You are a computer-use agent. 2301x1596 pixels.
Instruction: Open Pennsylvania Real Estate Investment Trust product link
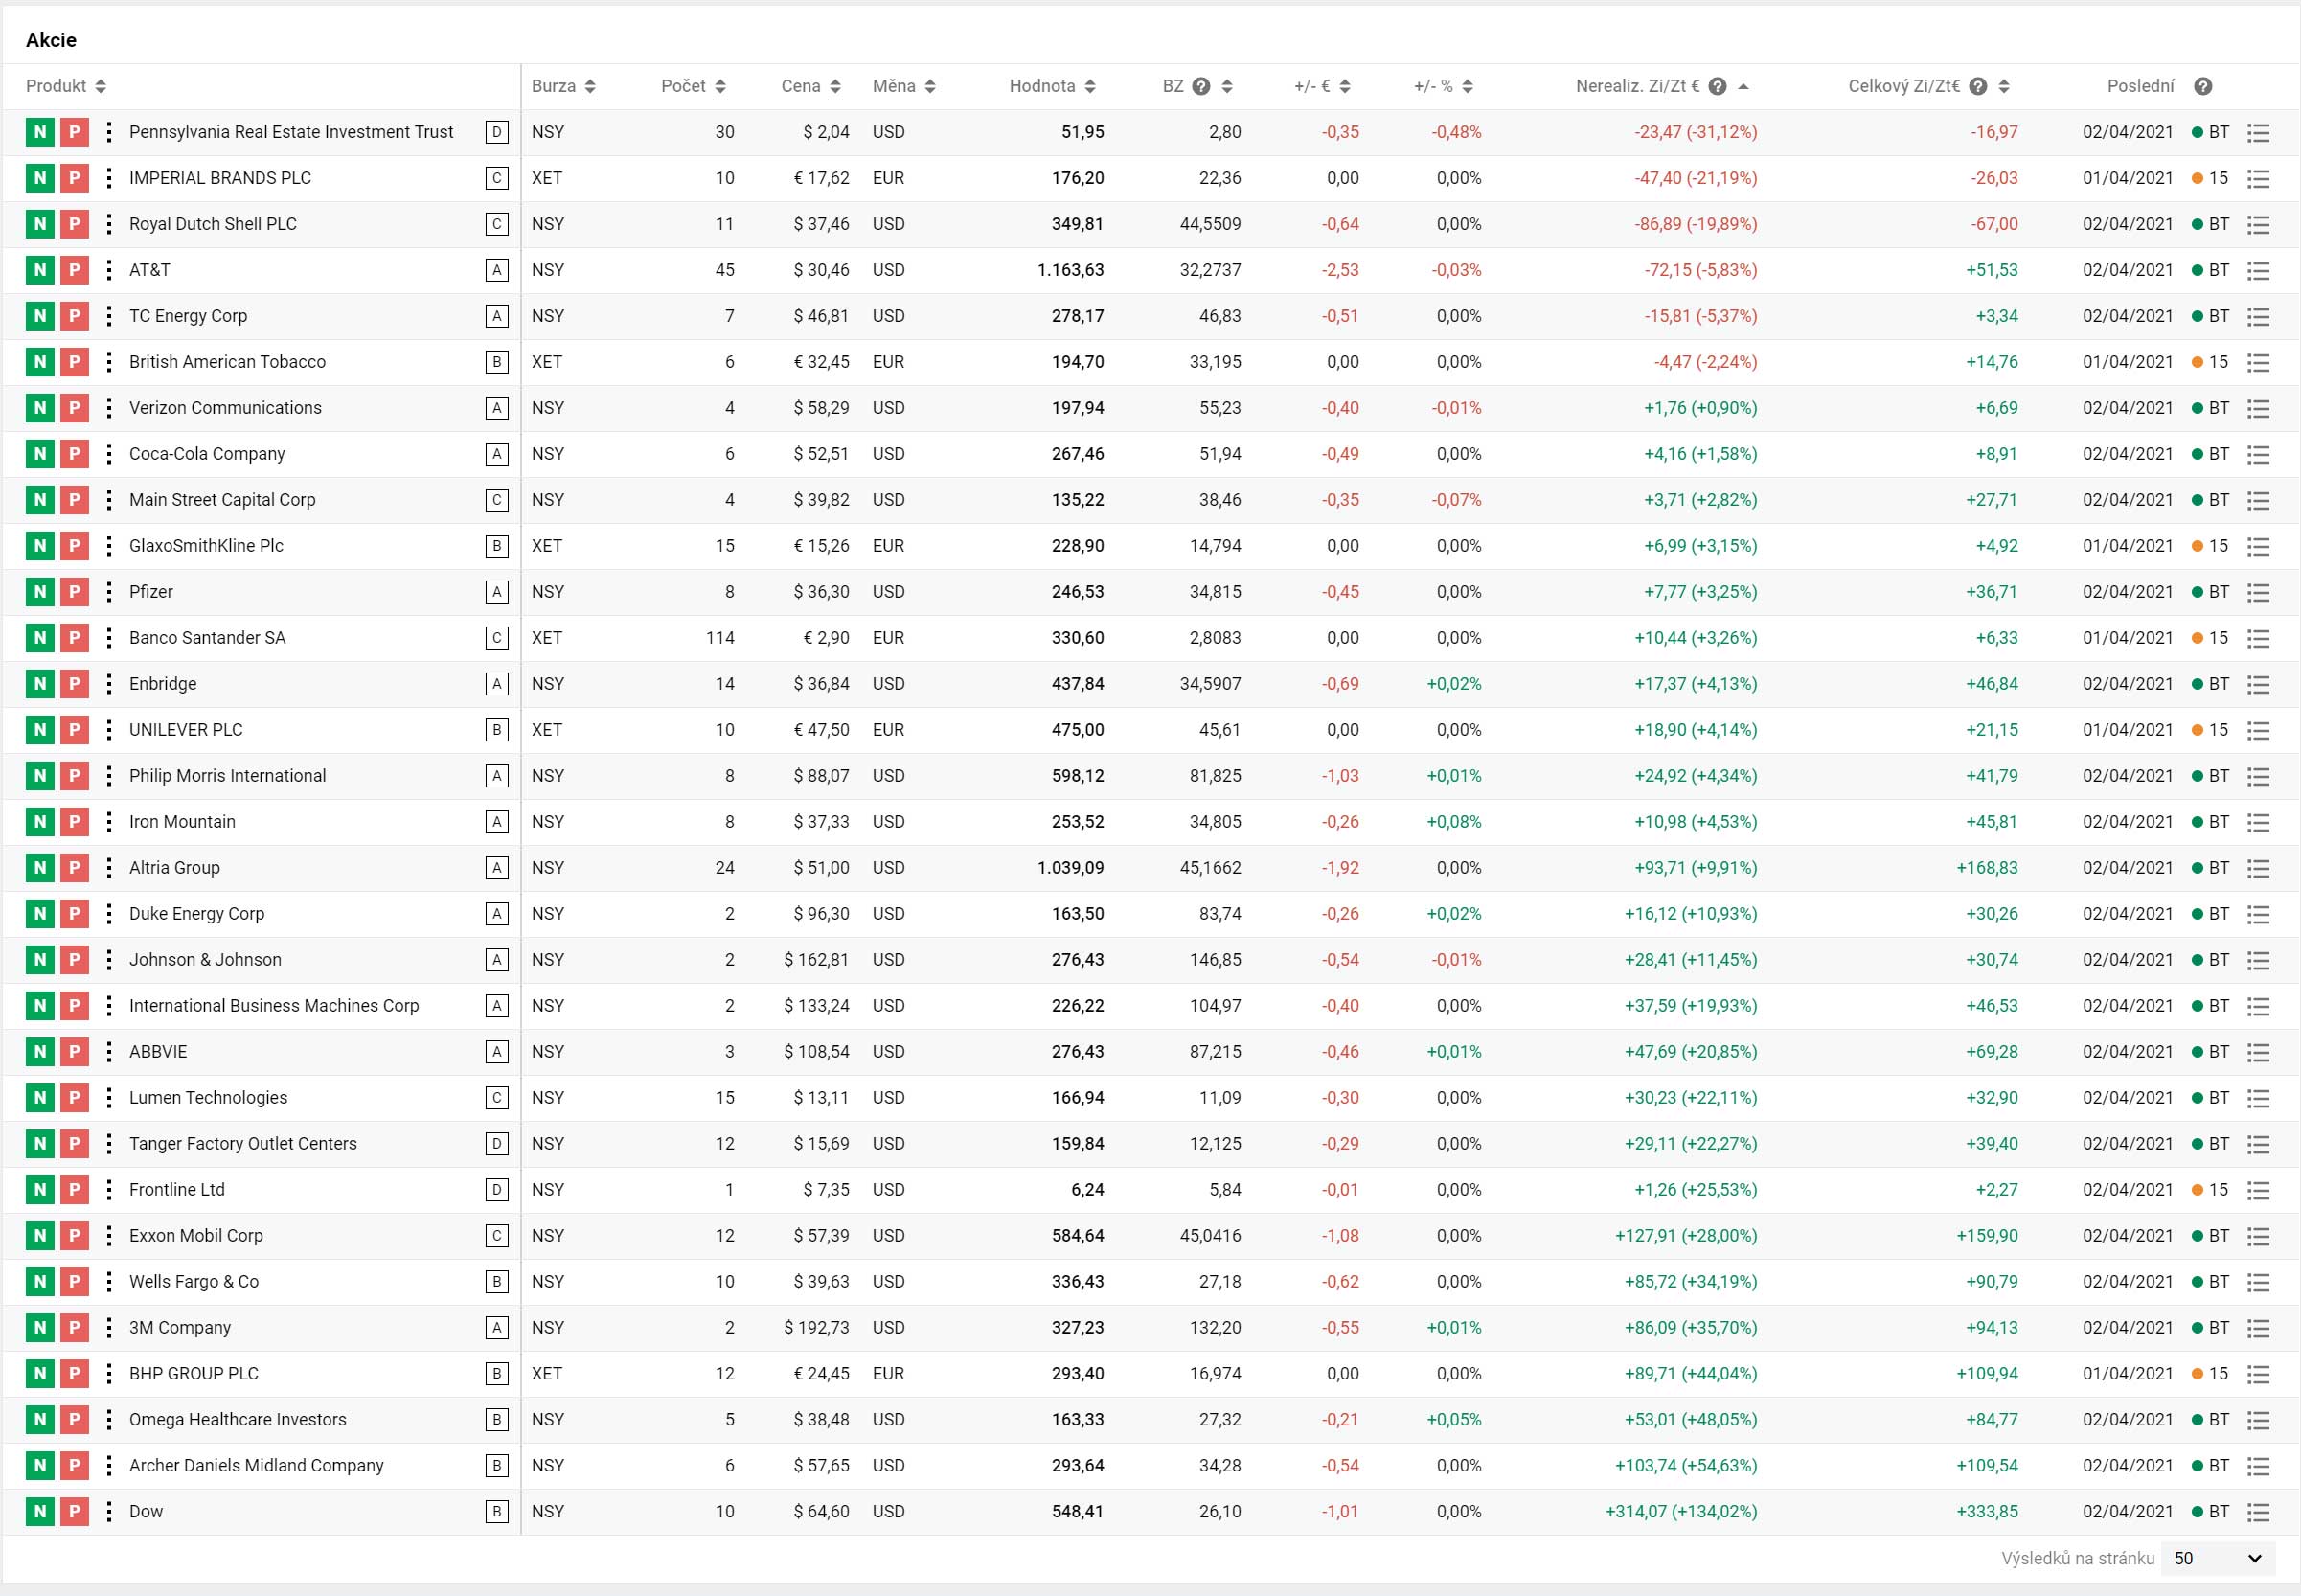pos(291,132)
